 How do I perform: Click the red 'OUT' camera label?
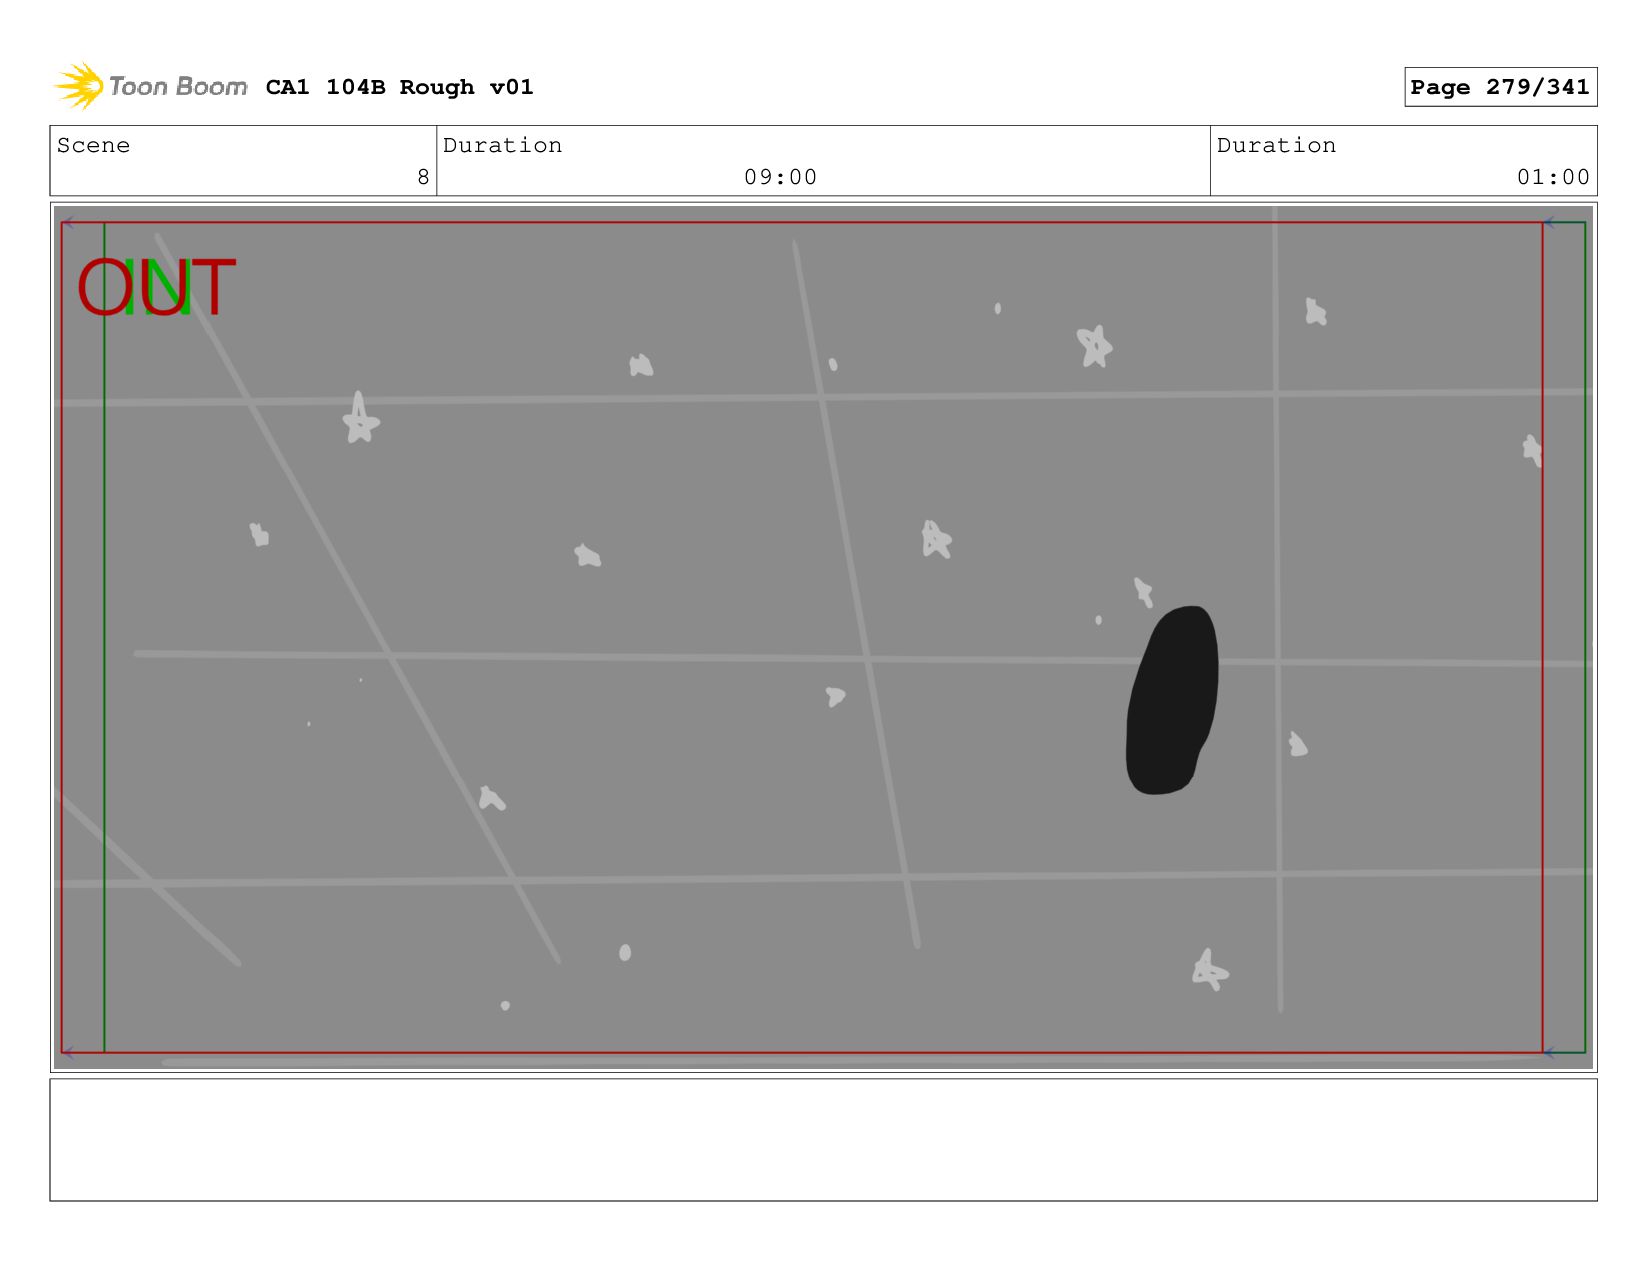click(x=156, y=288)
